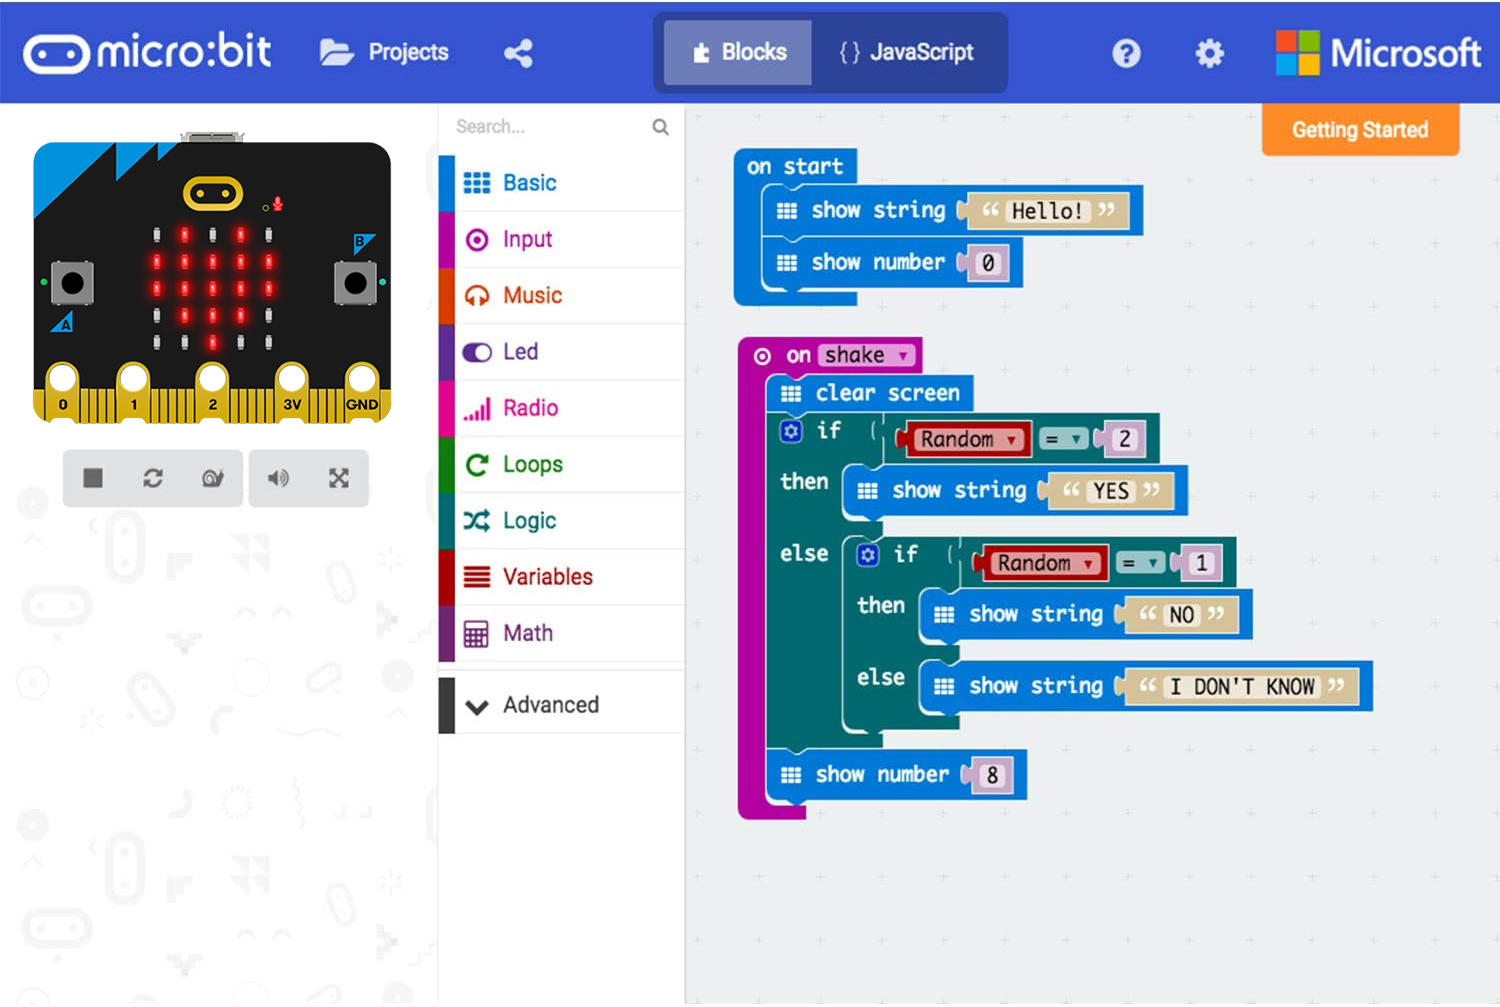Image resolution: width=1500 pixels, height=1007 pixels.
Task: Edit the YES string value
Action: pyautogui.click(x=1110, y=491)
